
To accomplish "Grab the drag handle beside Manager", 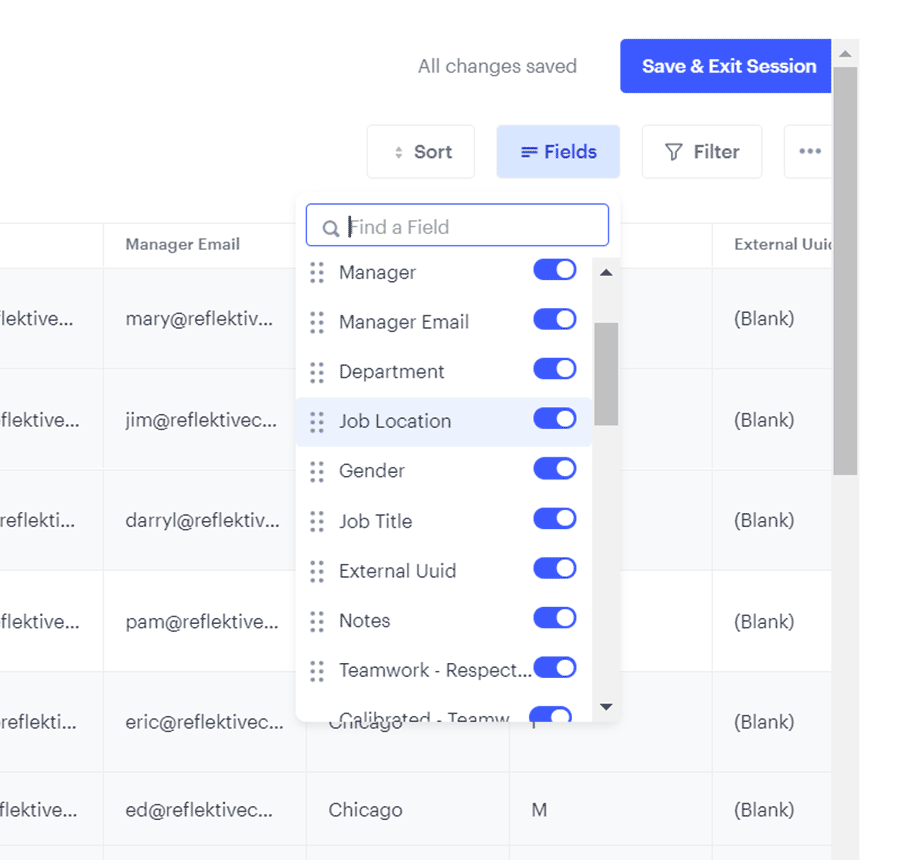I will pyautogui.click(x=317, y=273).
